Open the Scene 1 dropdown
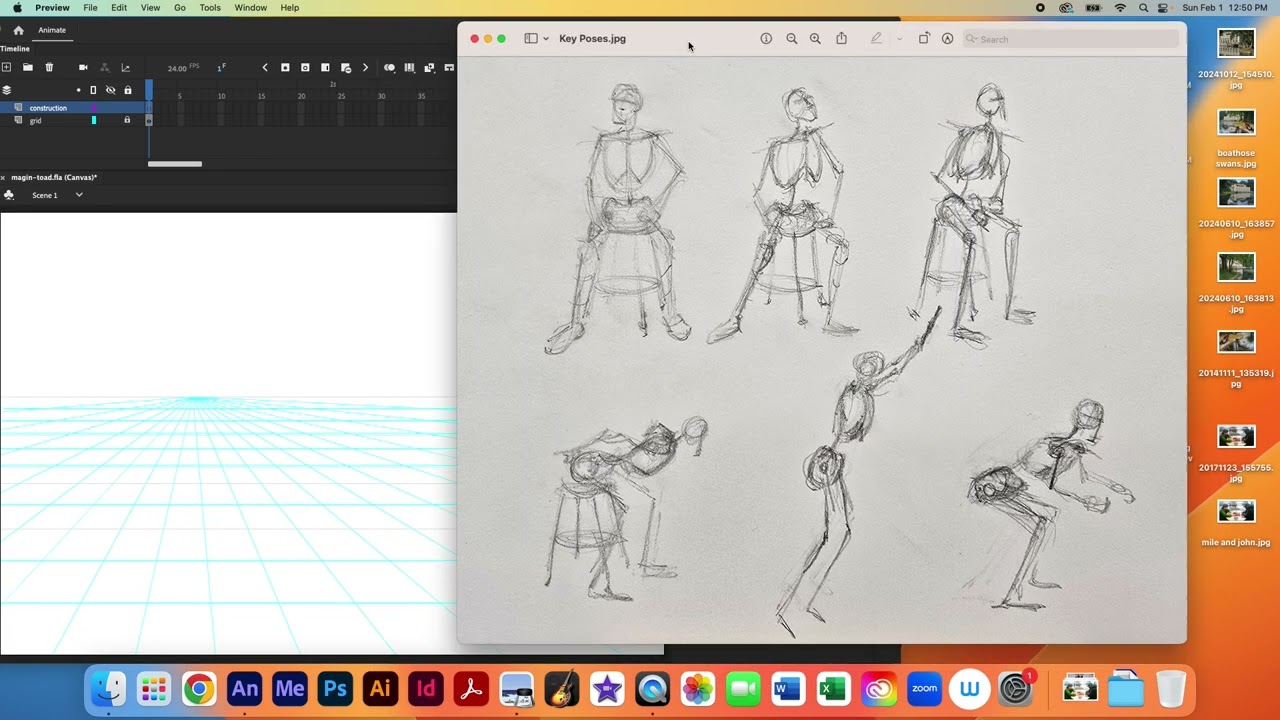 [79, 195]
